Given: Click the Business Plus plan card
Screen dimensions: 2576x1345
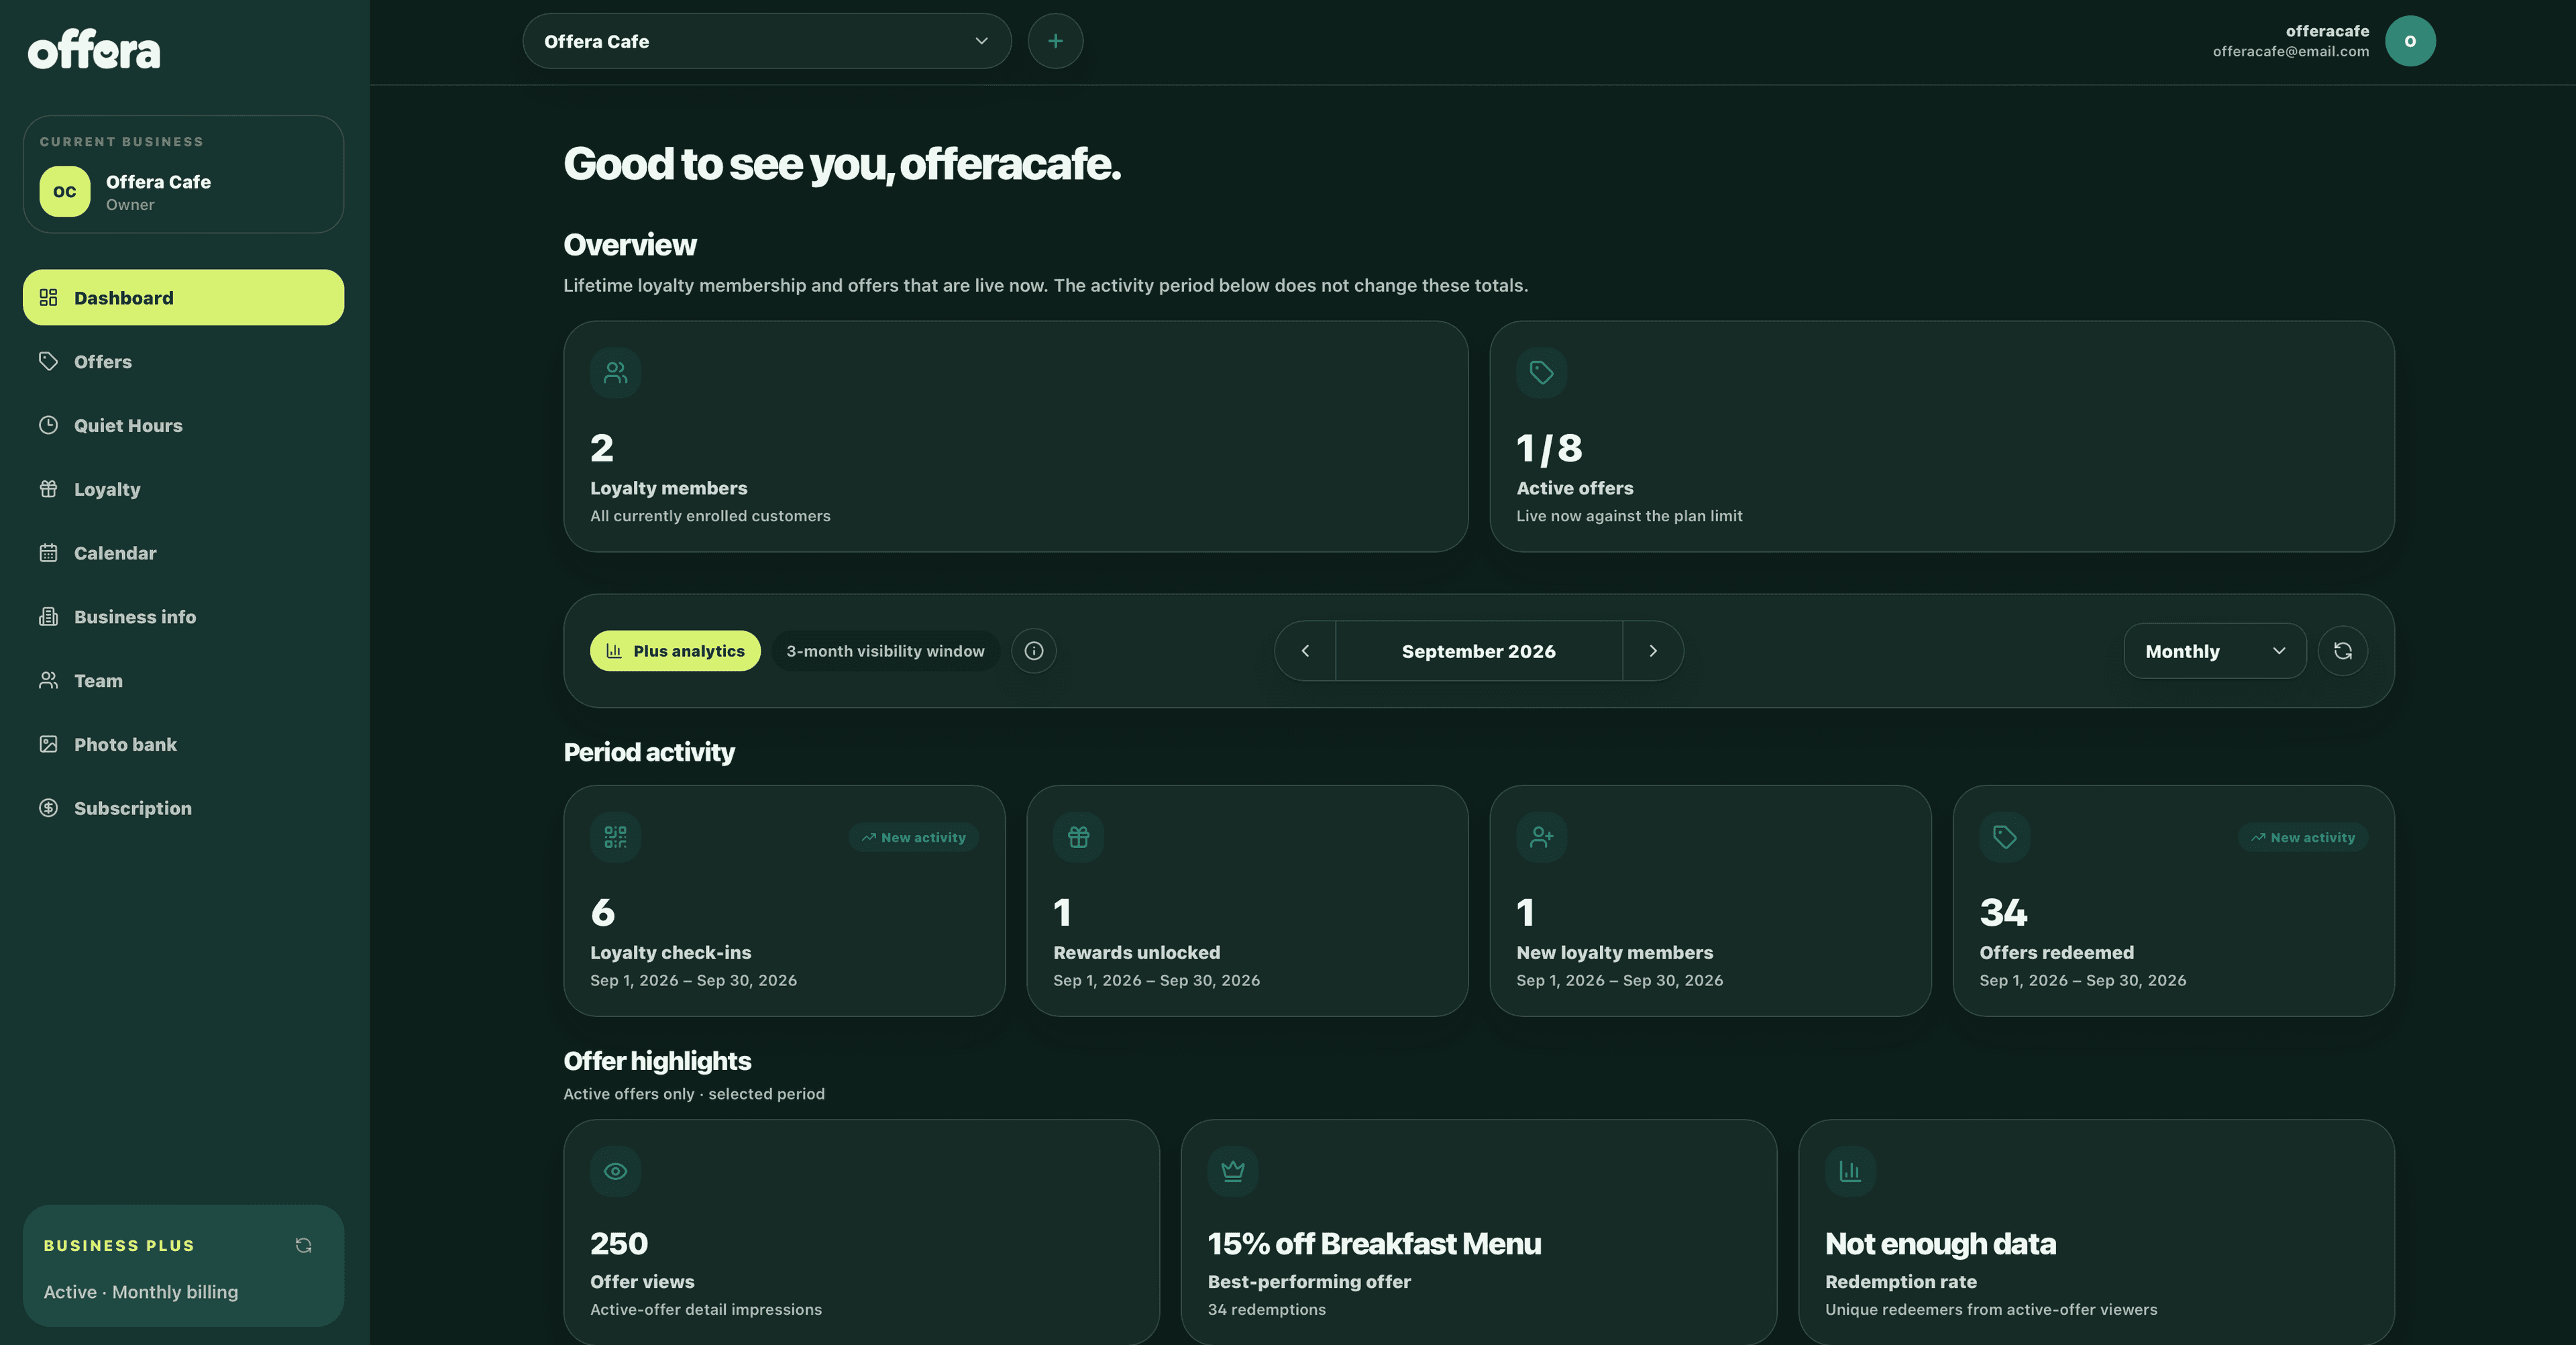Looking at the screenshot, I should tap(183, 1265).
